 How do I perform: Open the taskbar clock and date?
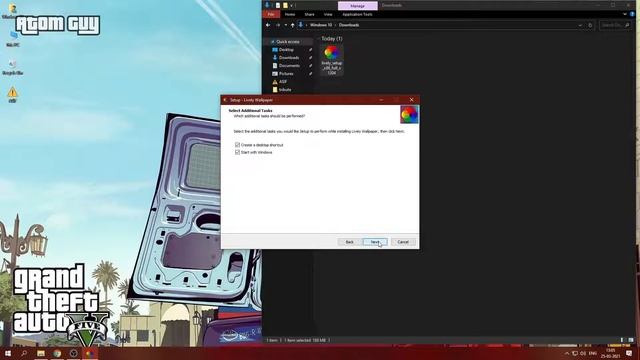[610, 353]
